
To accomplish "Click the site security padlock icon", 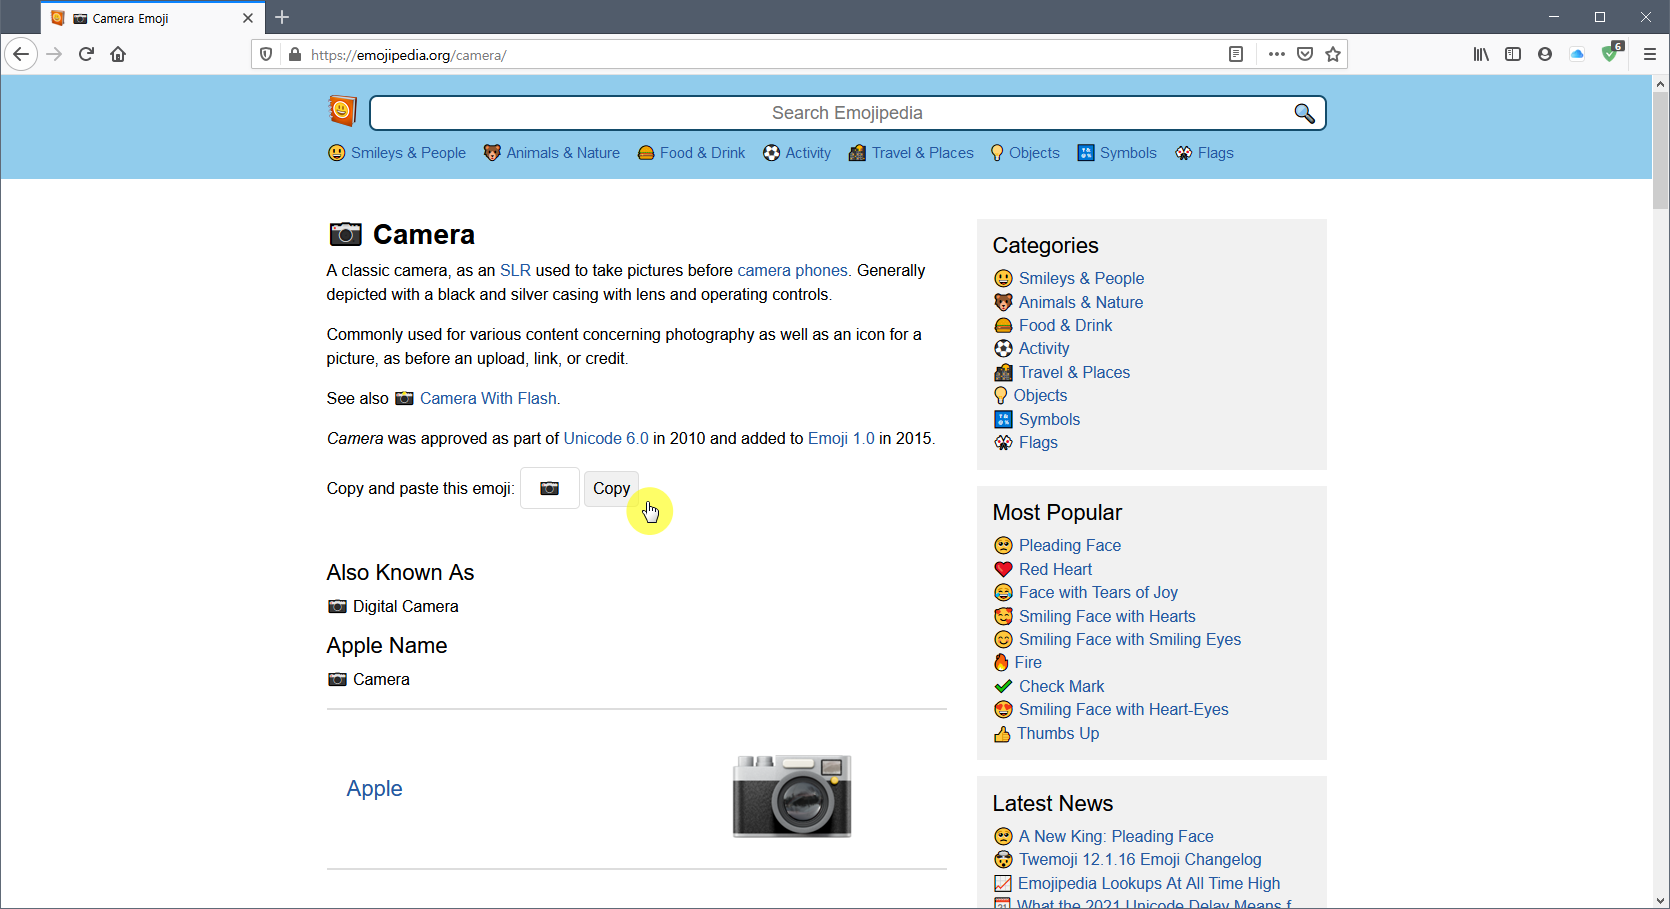I will [295, 54].
